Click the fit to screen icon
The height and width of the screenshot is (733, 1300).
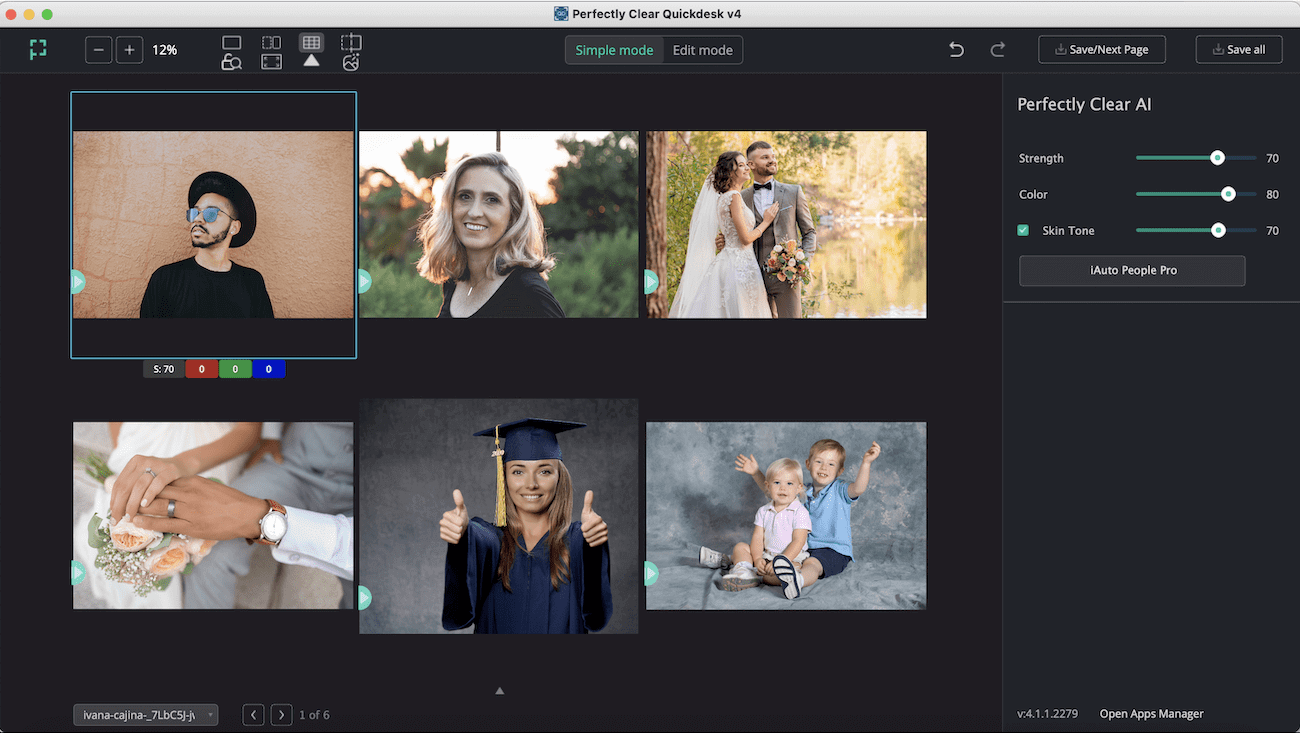(271, 62)
